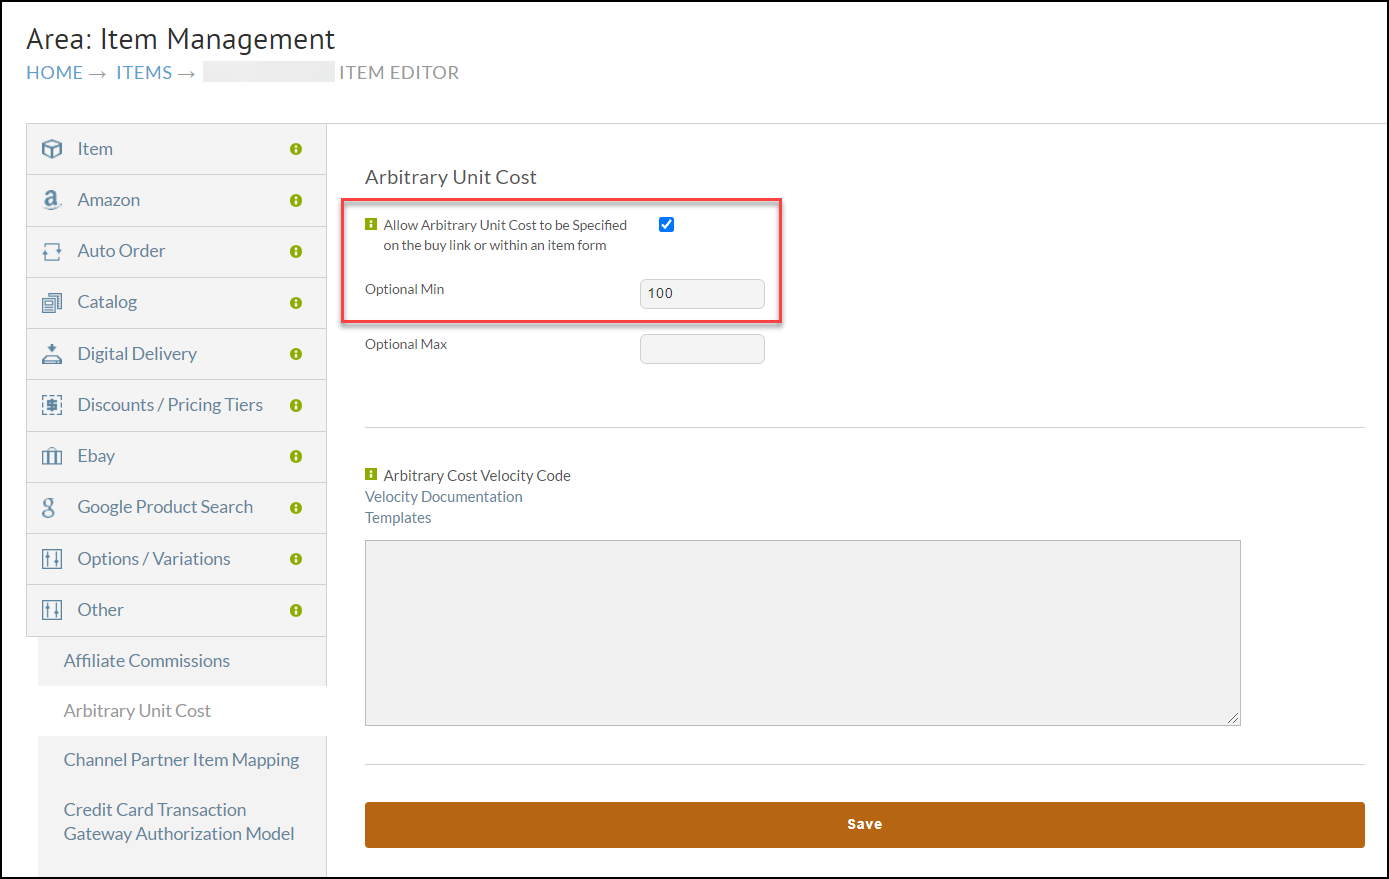Viewport: 1389px width, 879px height.
Task: Click the Auto Order arrows icon
Action: 52,252
